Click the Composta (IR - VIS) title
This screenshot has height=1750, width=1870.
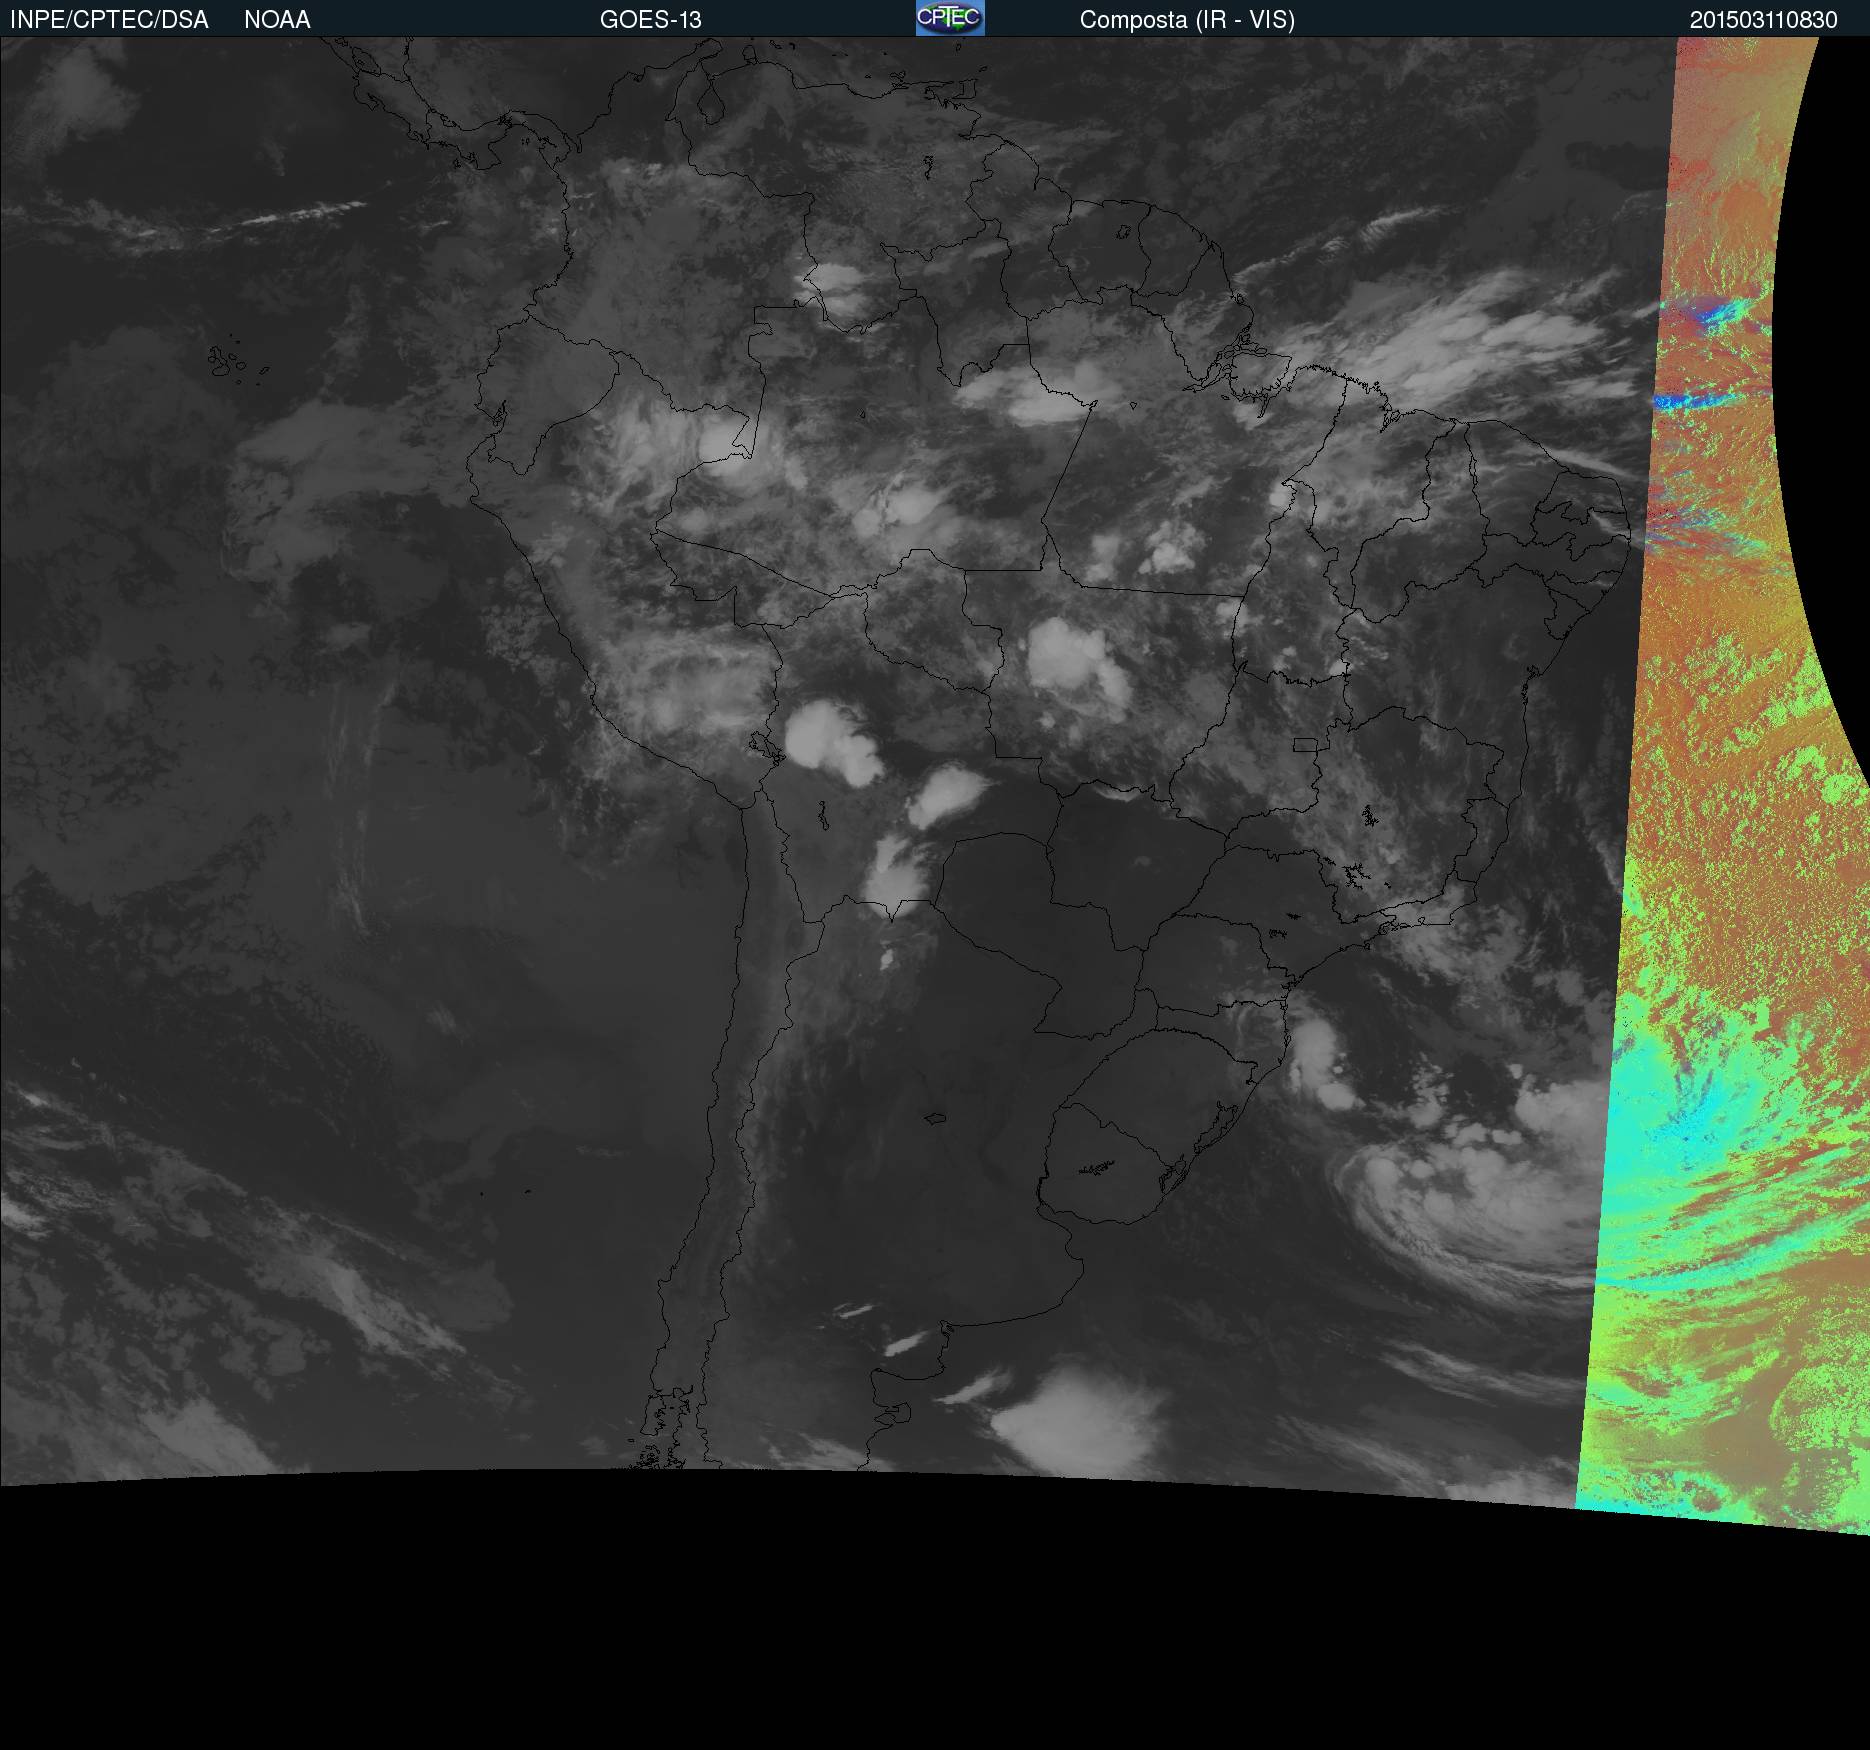point(1187,20)
